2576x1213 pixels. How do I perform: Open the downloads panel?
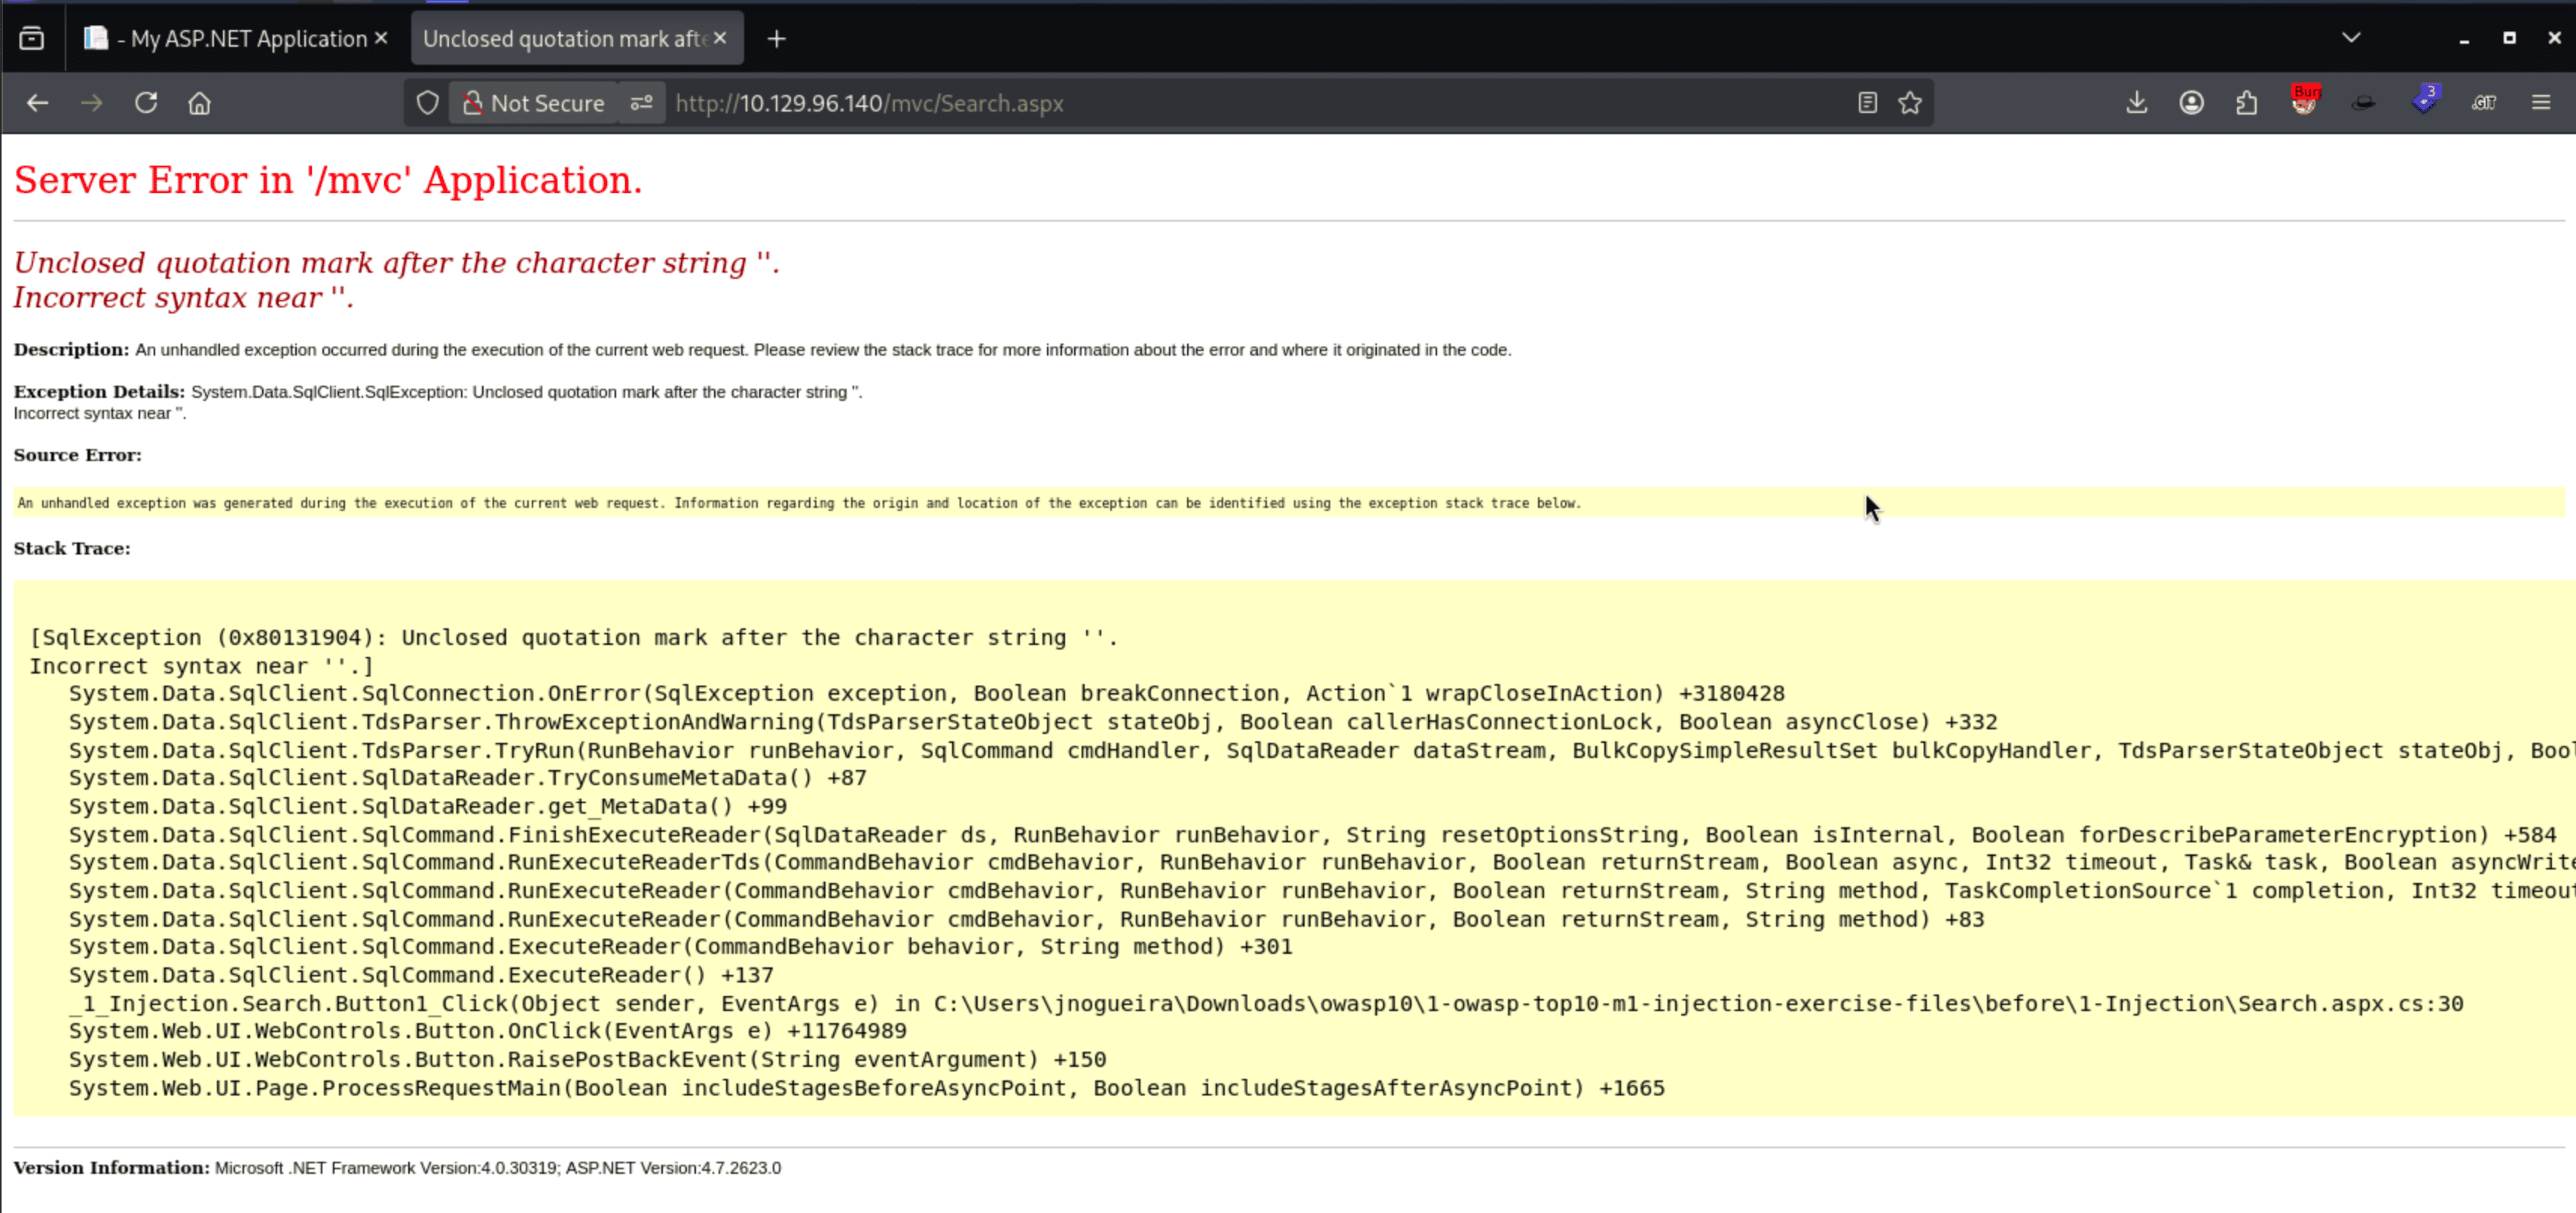tap(2136, 103)
